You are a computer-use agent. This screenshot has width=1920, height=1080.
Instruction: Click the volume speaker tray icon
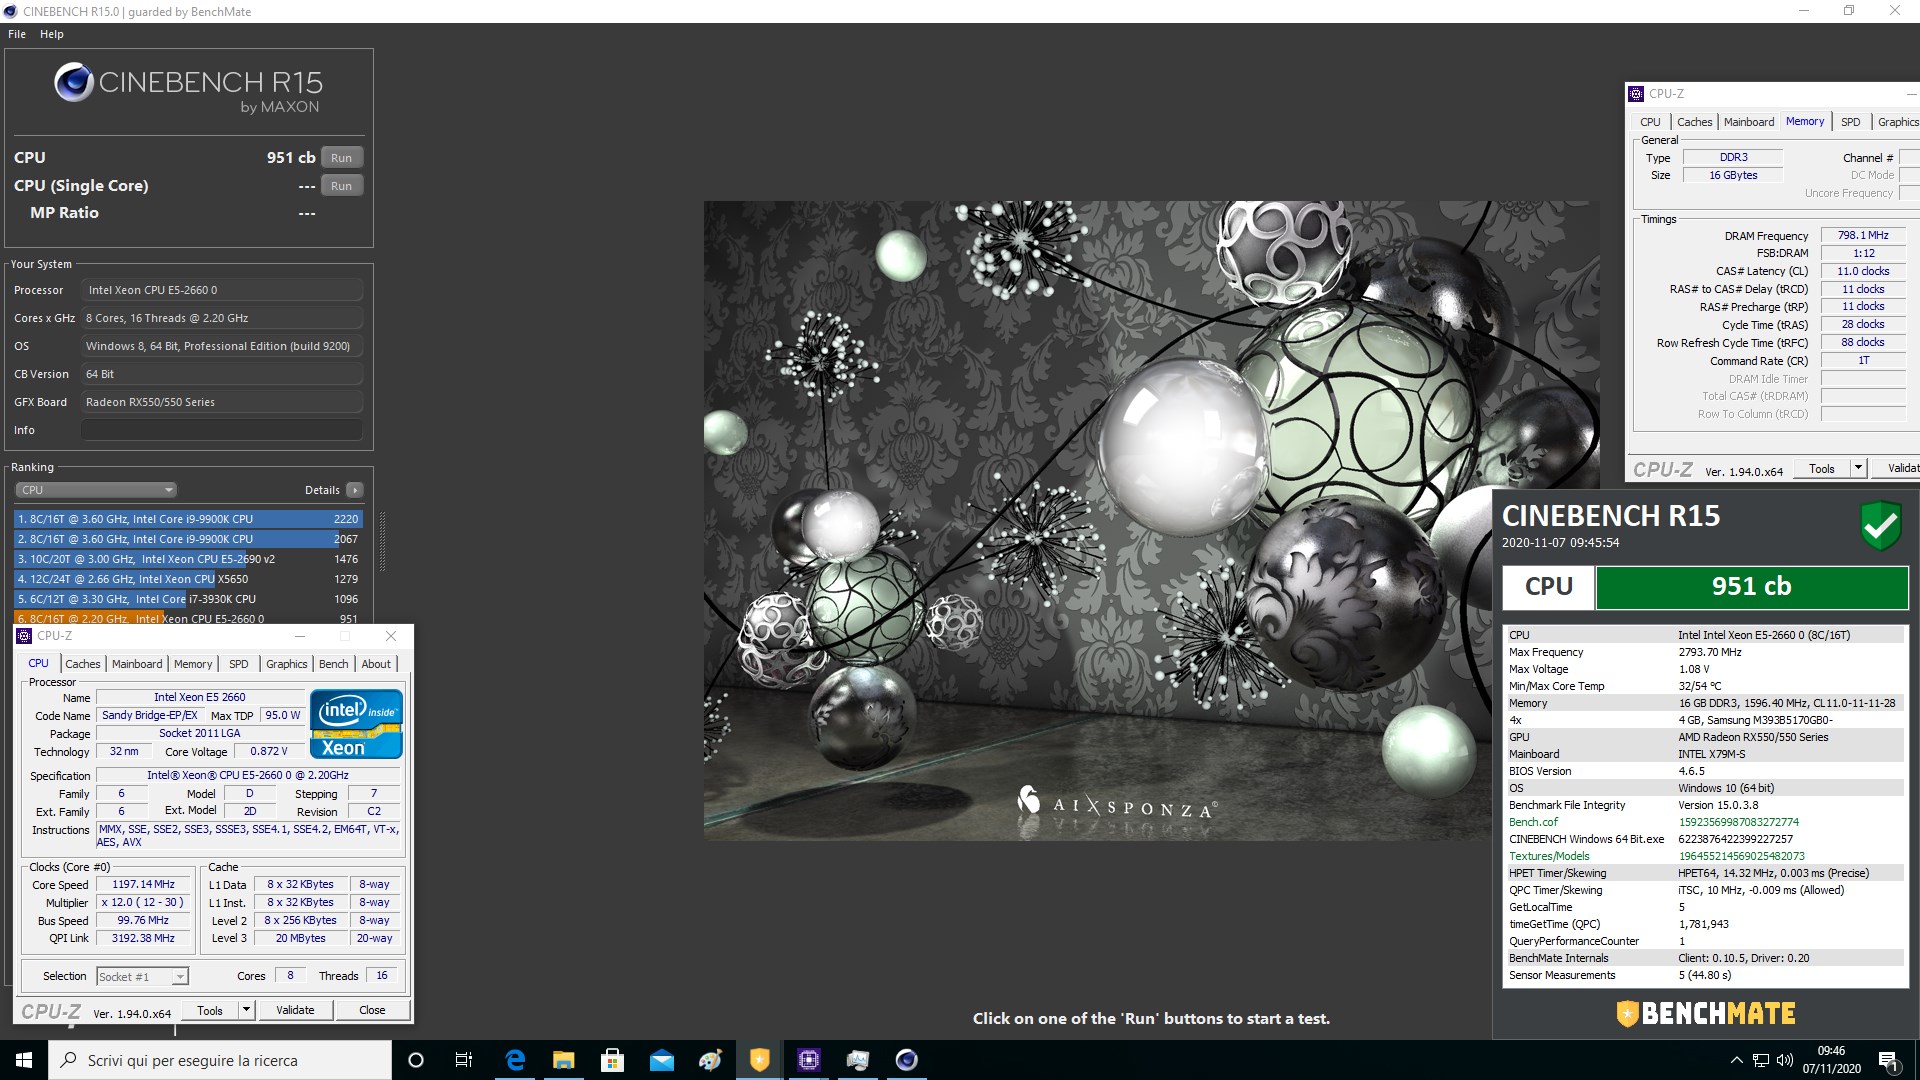(1785, 1061)
